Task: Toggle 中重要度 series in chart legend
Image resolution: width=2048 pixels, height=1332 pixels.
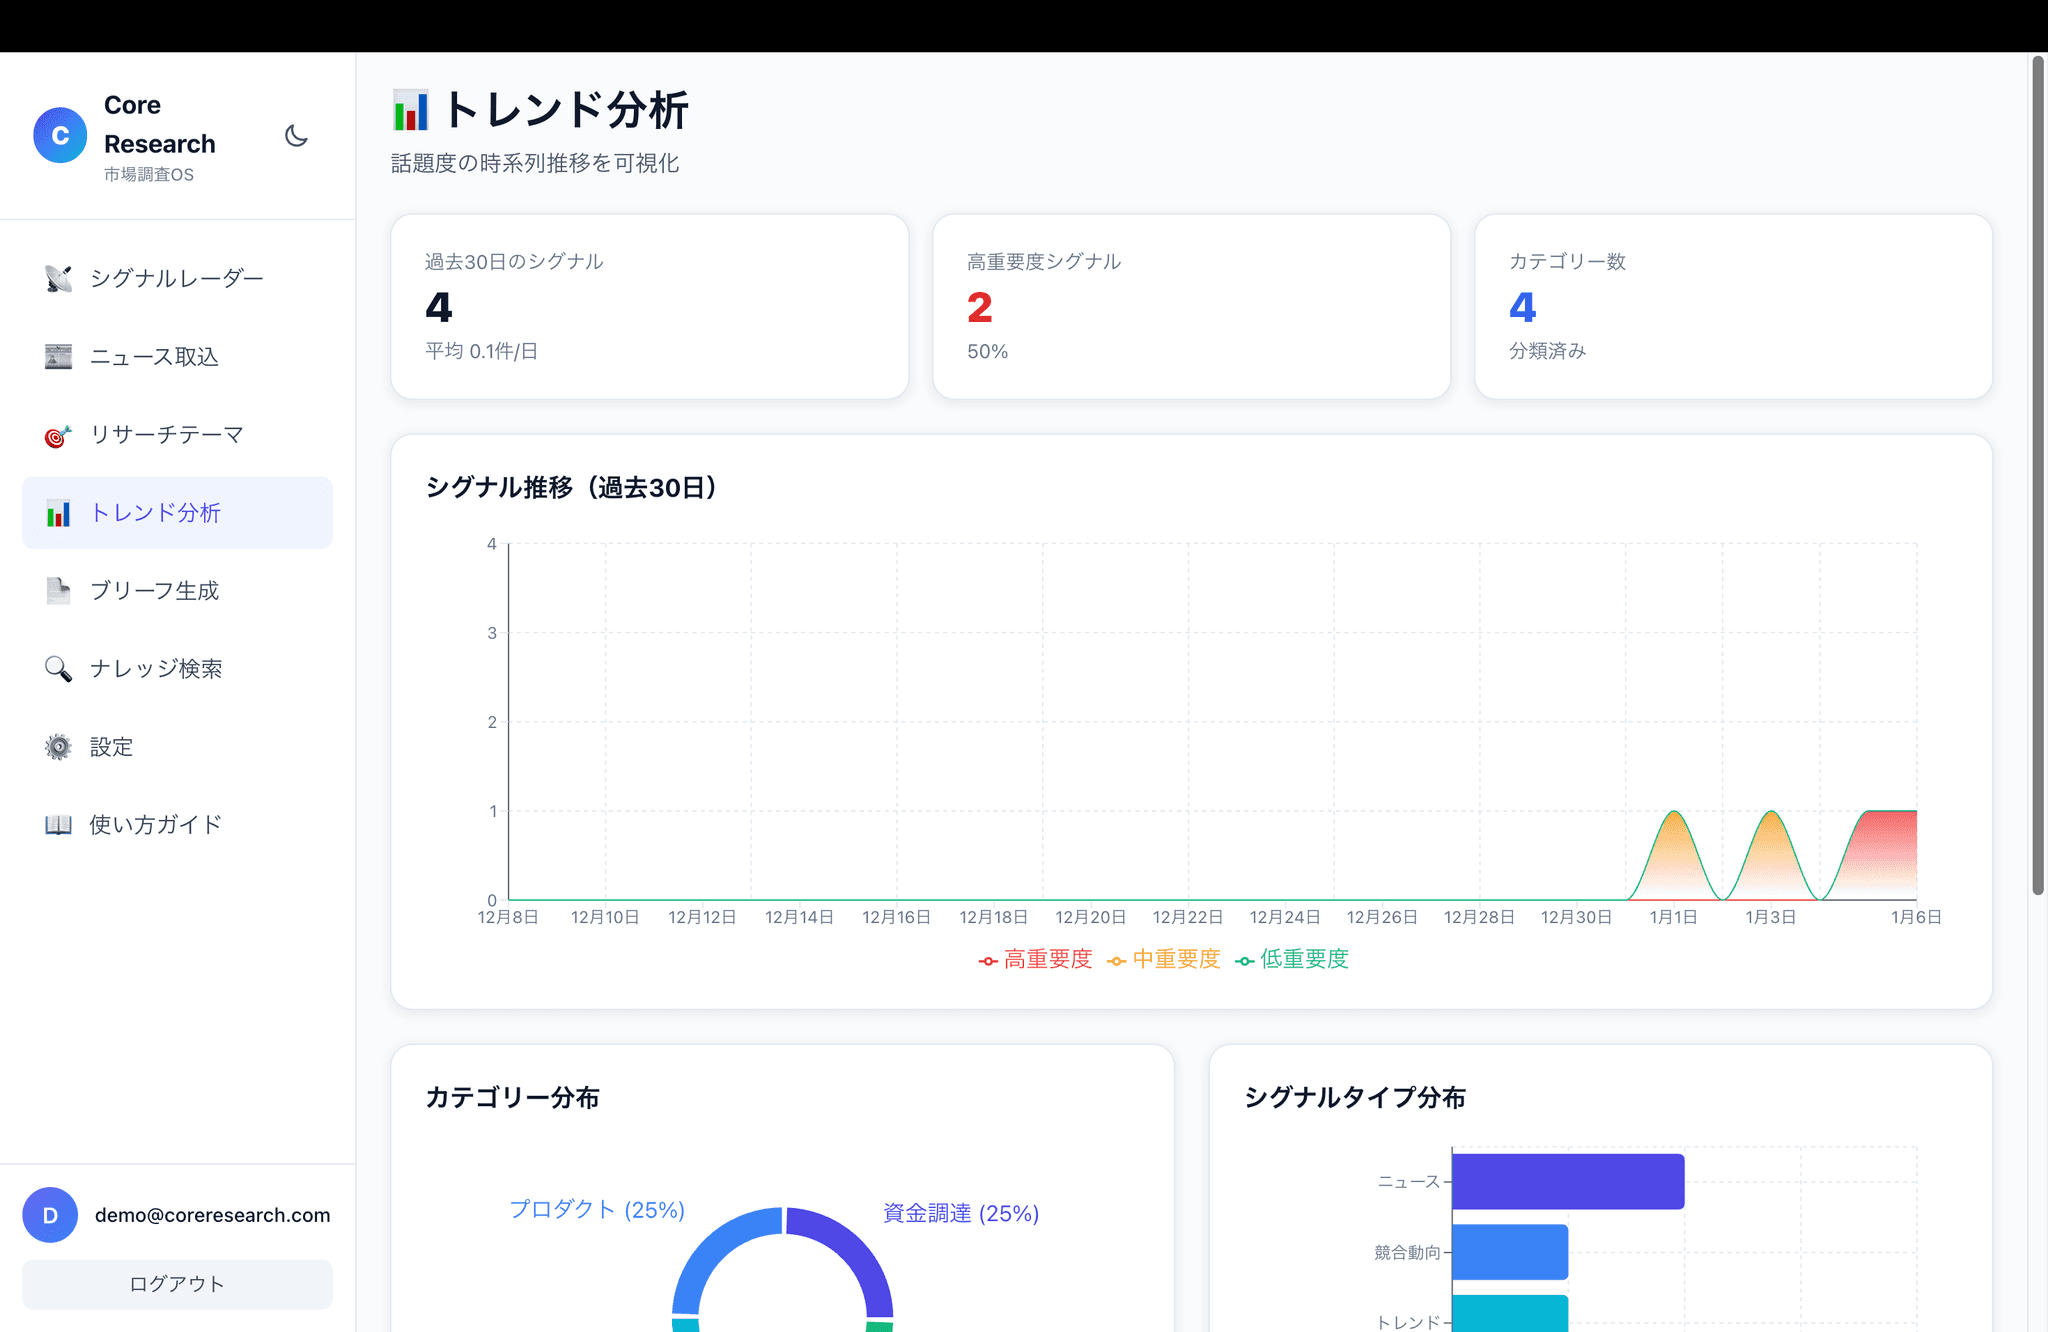Action: [x=1164, y=960]
